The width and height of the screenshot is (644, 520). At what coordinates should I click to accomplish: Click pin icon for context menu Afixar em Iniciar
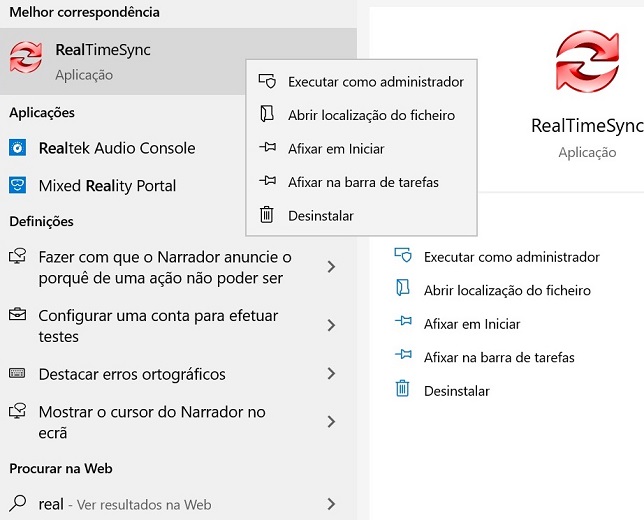tap(267, 147)
